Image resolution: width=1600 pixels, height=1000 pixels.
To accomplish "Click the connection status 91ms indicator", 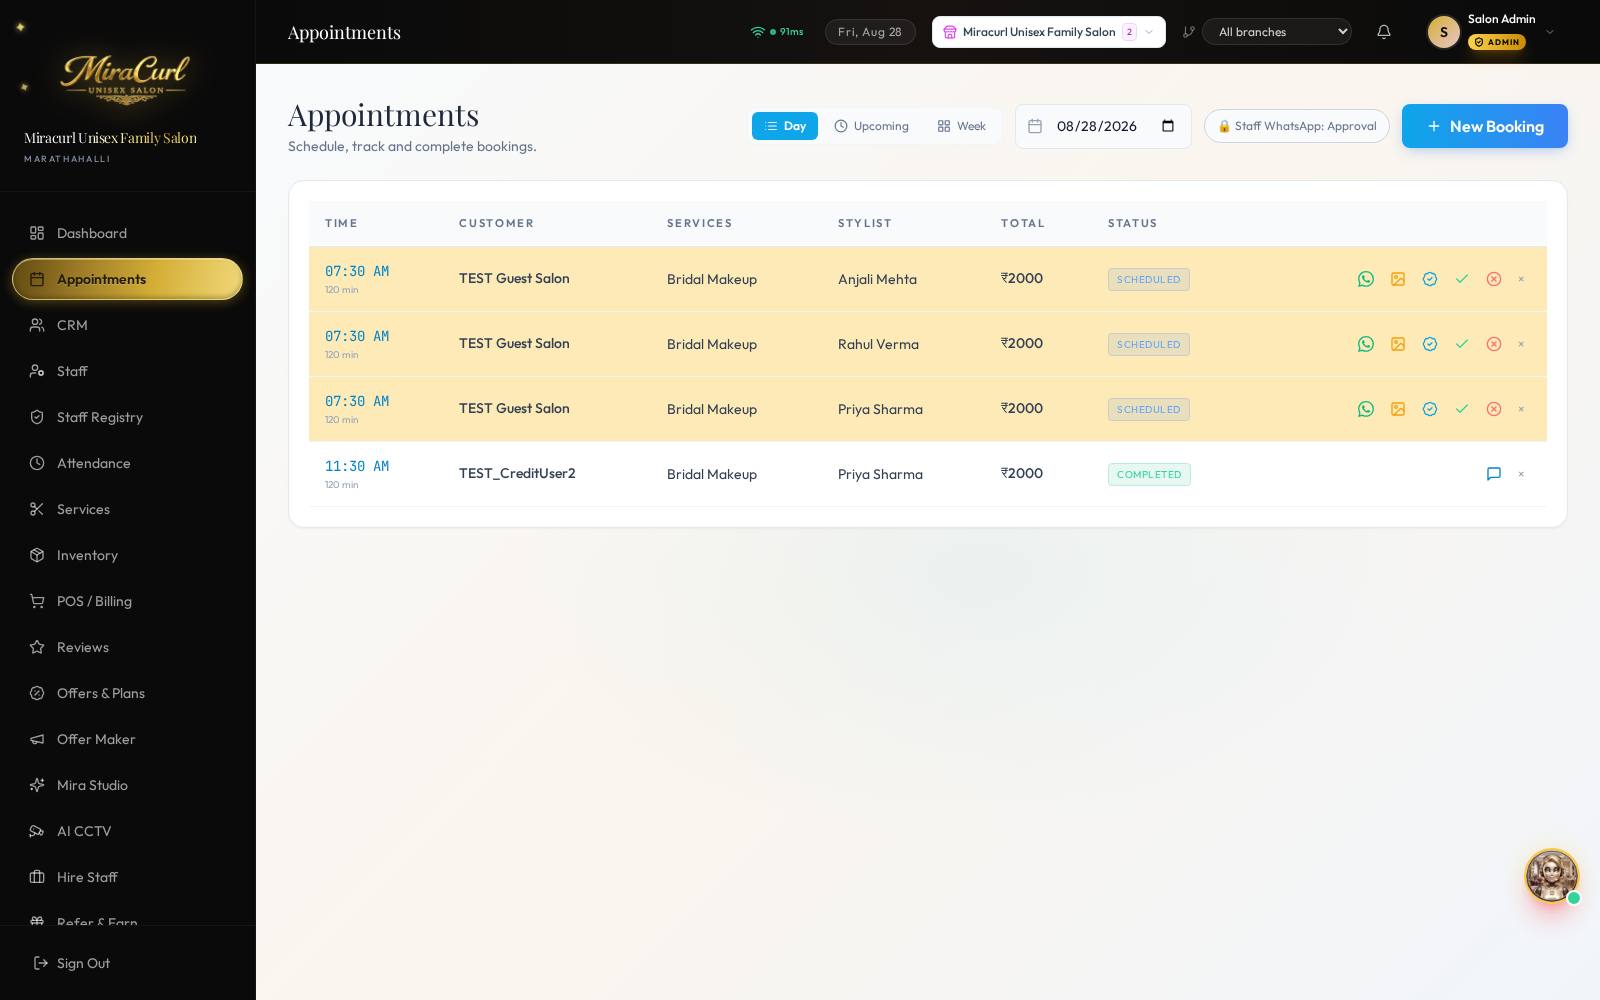I will click(777, 32).
